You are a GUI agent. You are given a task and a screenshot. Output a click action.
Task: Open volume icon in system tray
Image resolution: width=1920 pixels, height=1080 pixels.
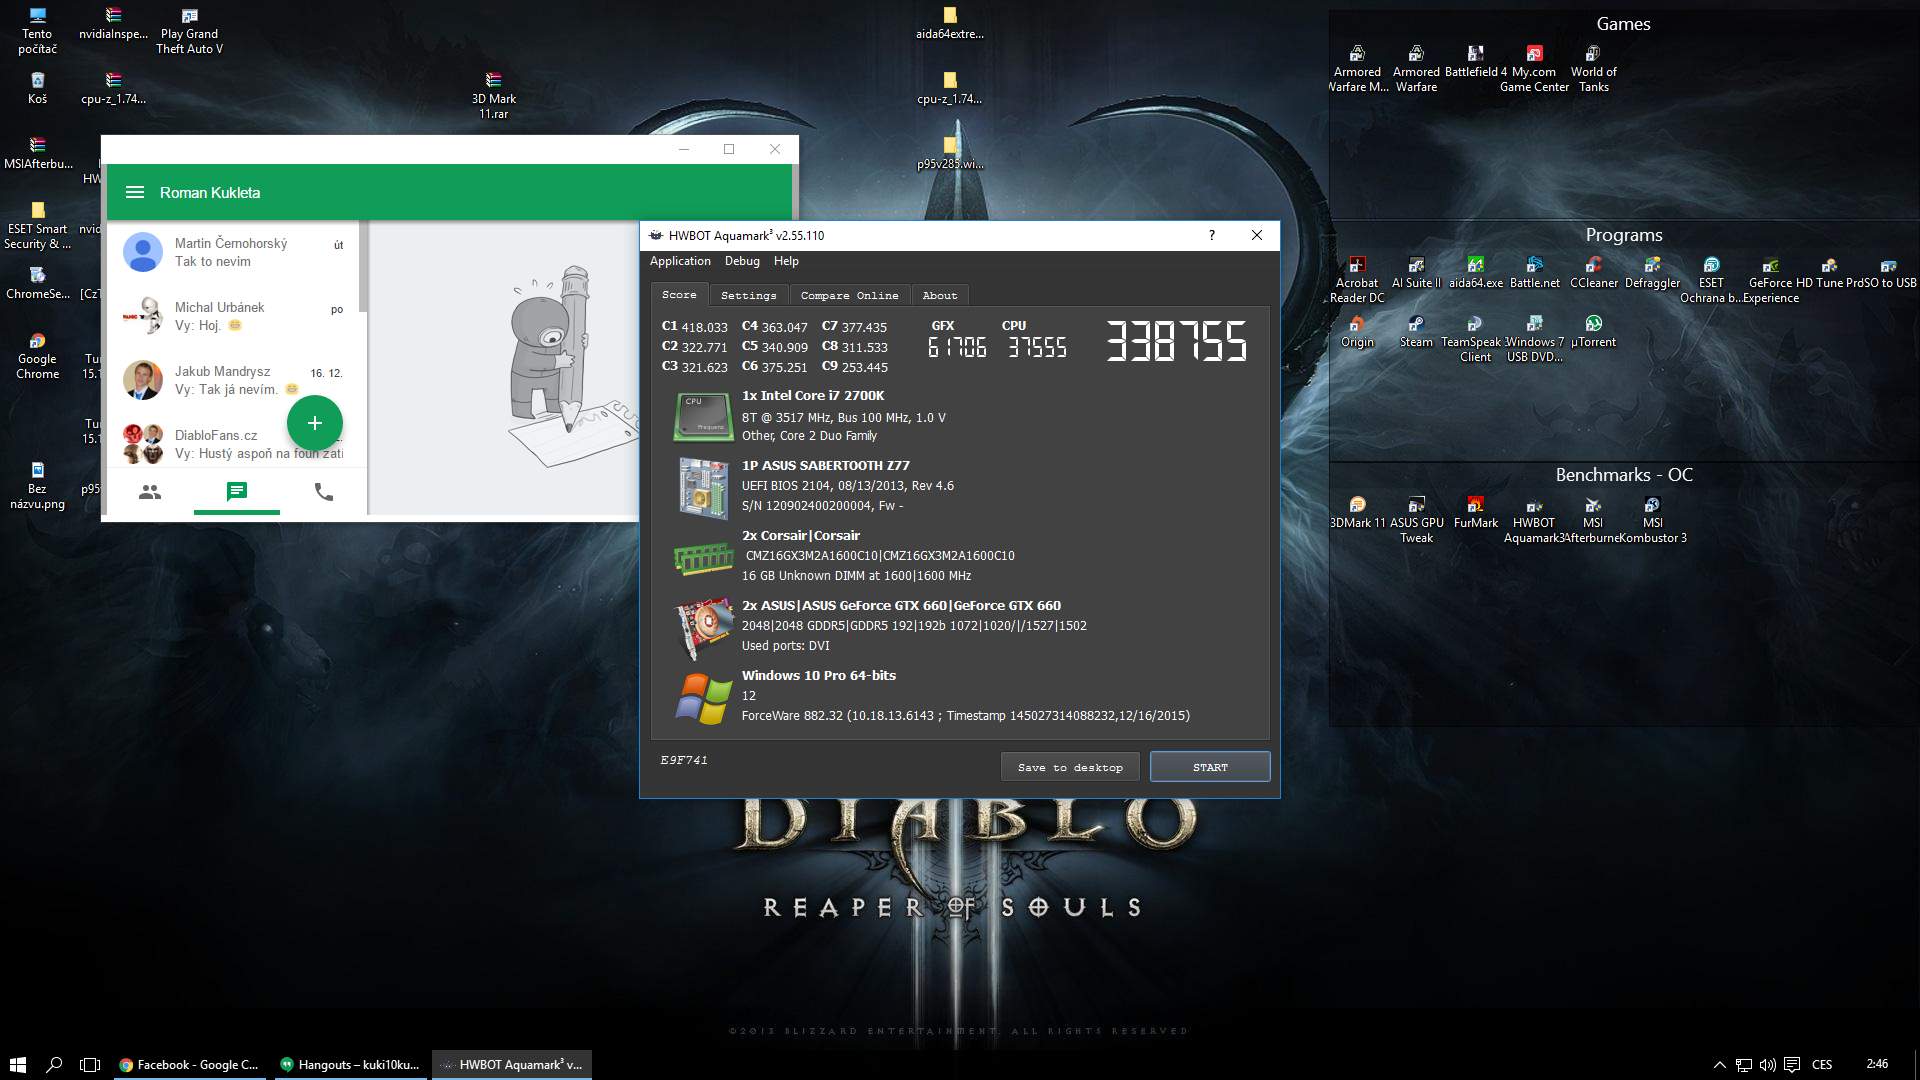(x=1768, y=1064)
